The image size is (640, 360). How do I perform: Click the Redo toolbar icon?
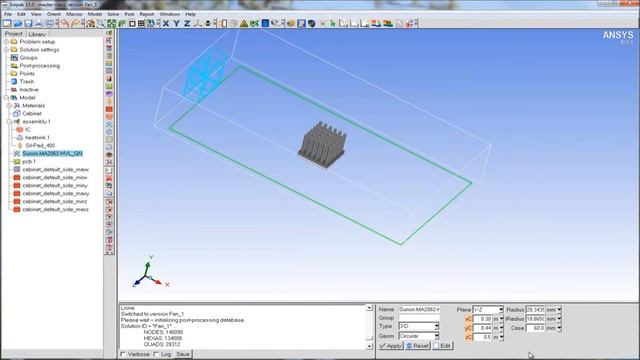[x=75, y=24]
